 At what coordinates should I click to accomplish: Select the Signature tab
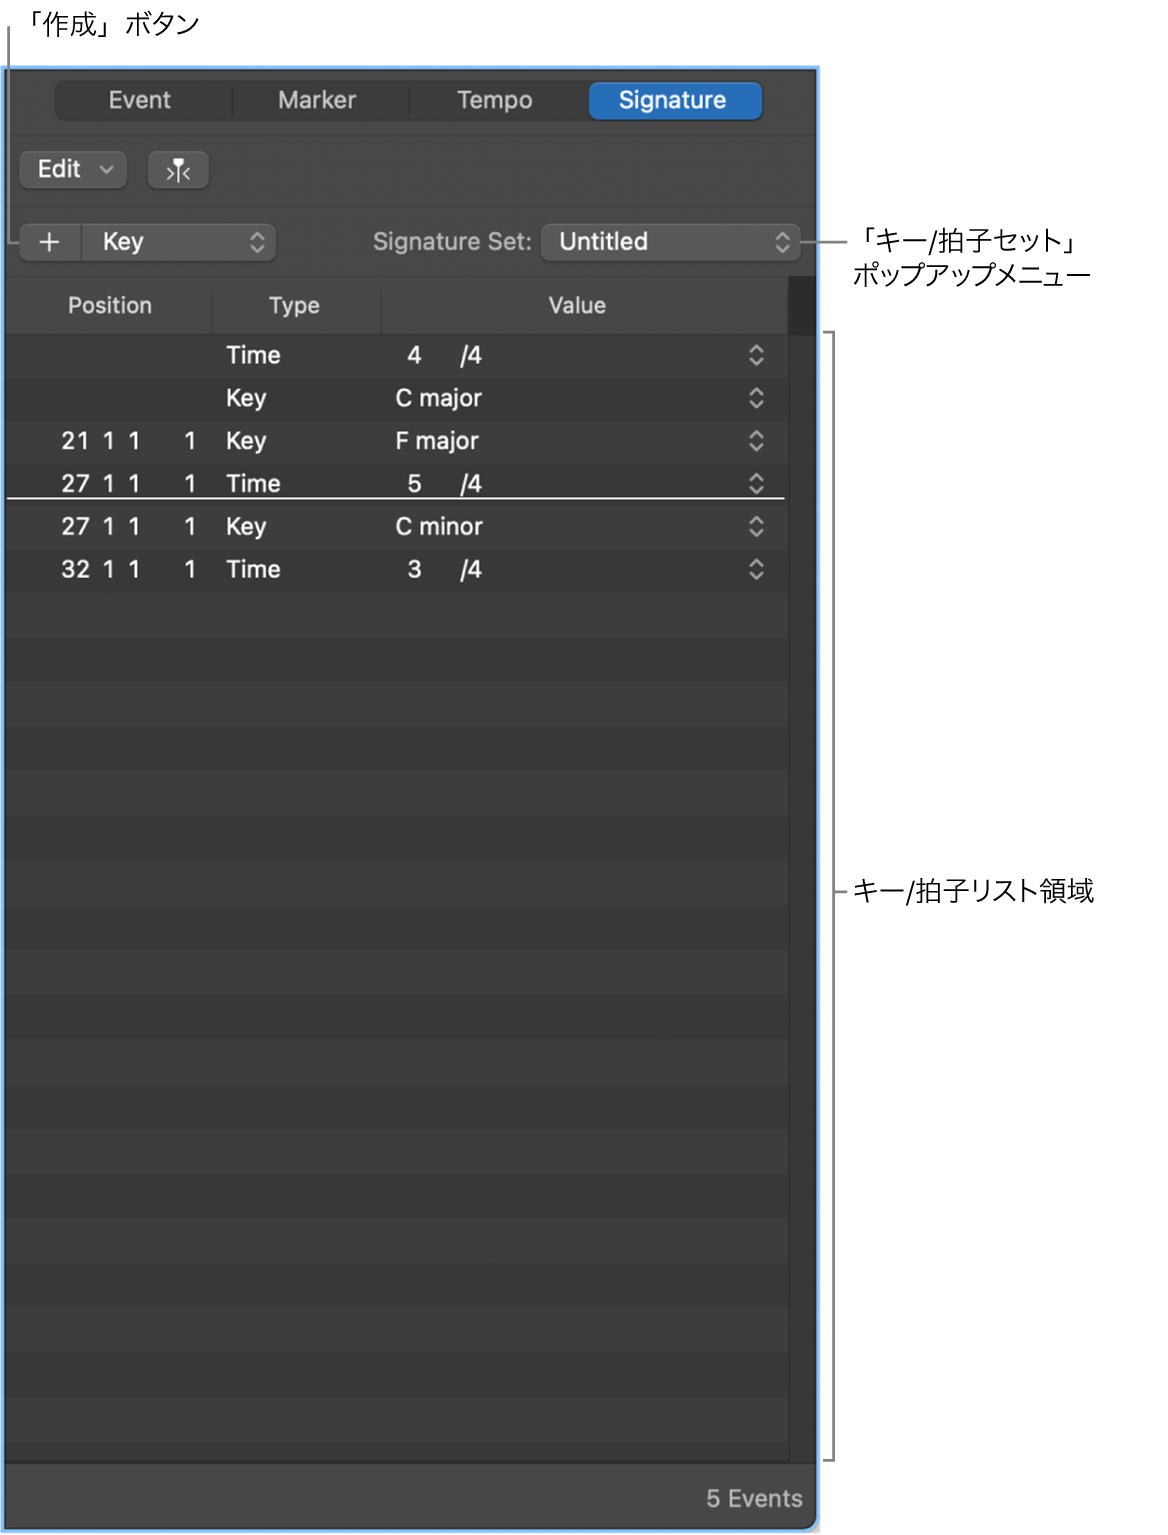coord(673,99)
